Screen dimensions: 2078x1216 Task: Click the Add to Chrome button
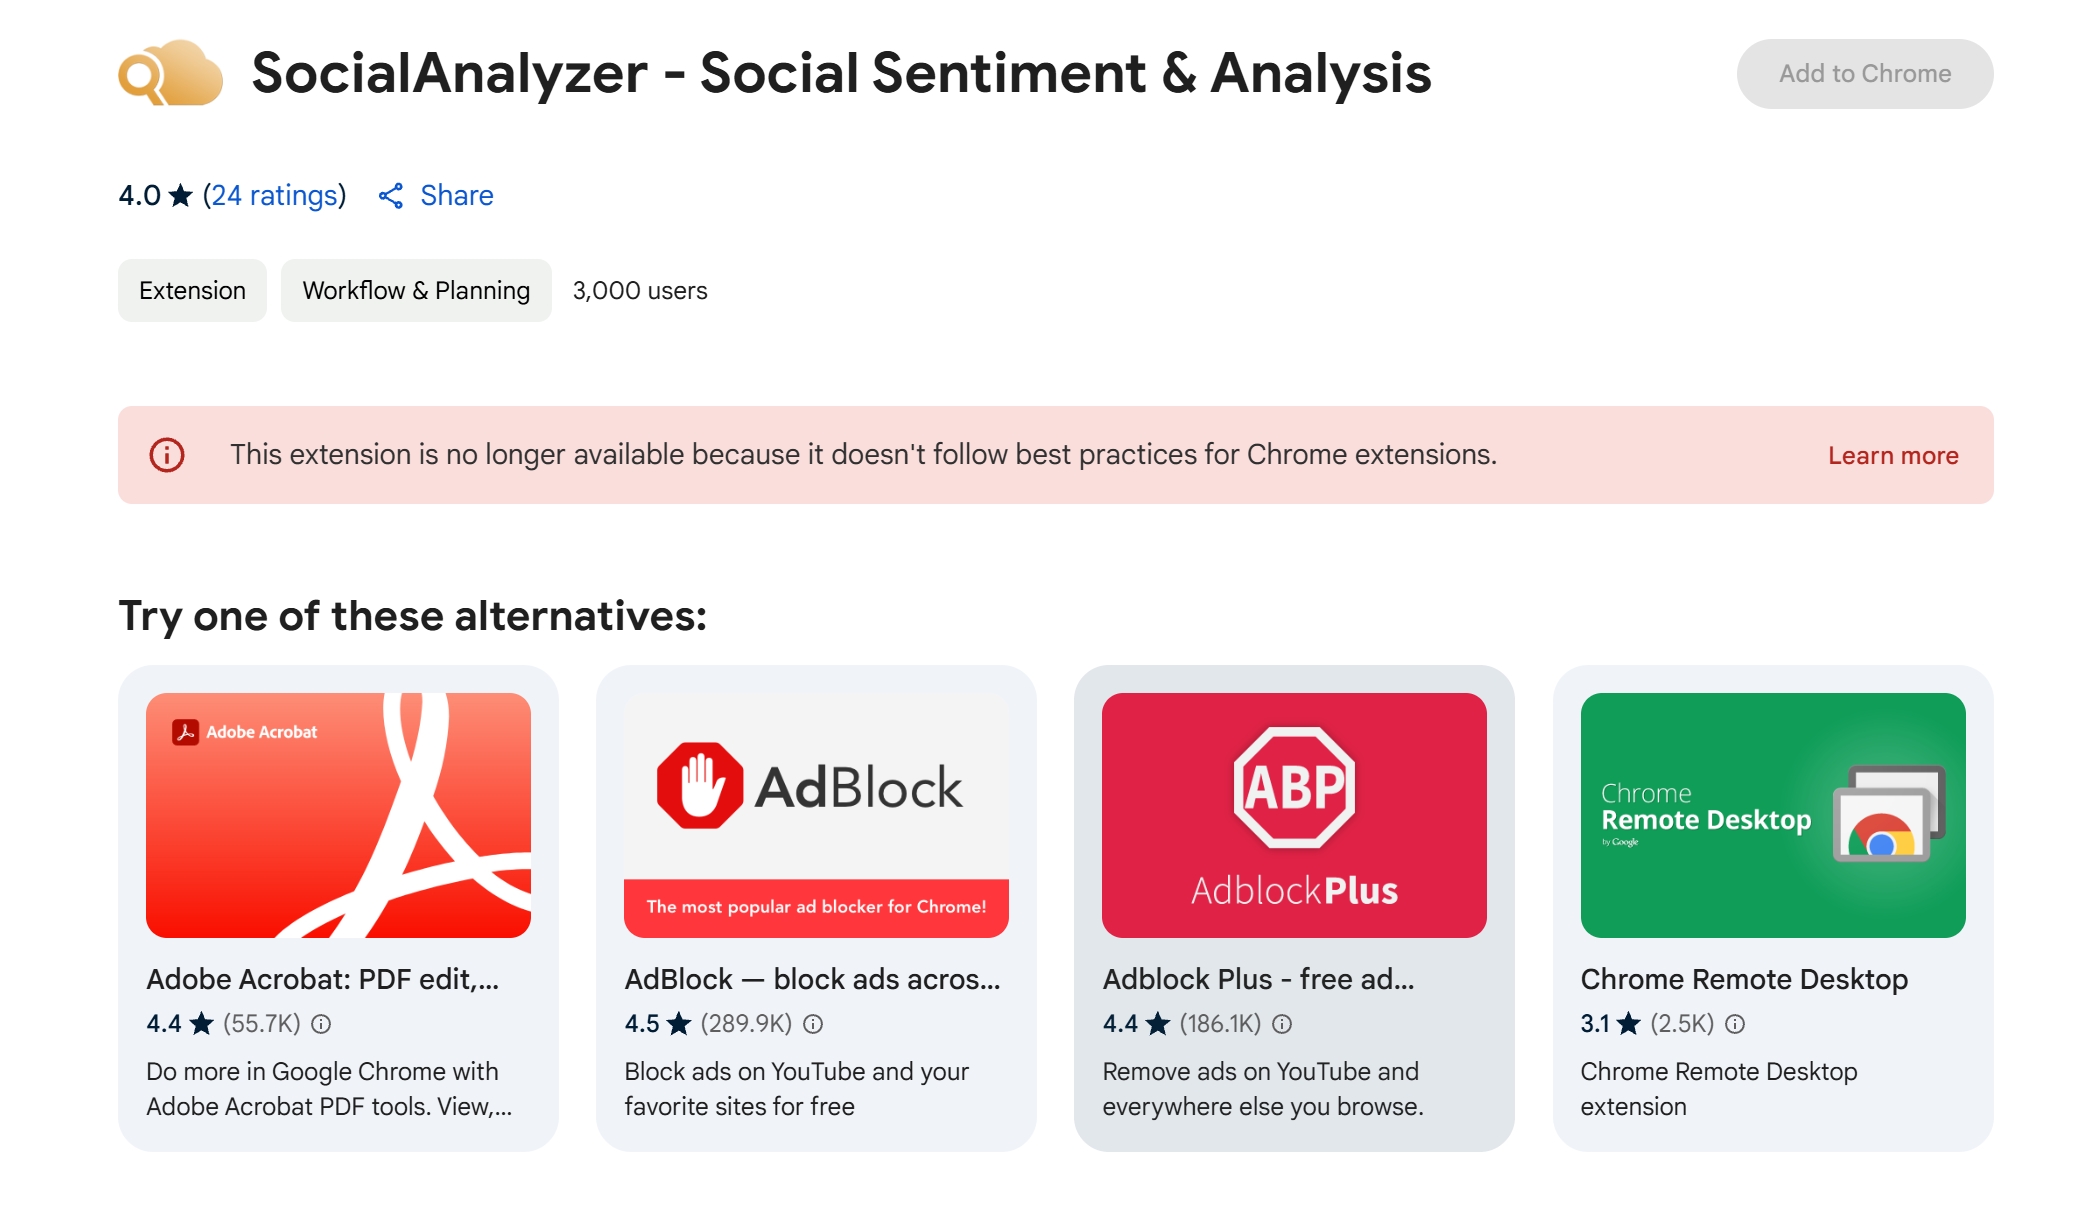1864,73
